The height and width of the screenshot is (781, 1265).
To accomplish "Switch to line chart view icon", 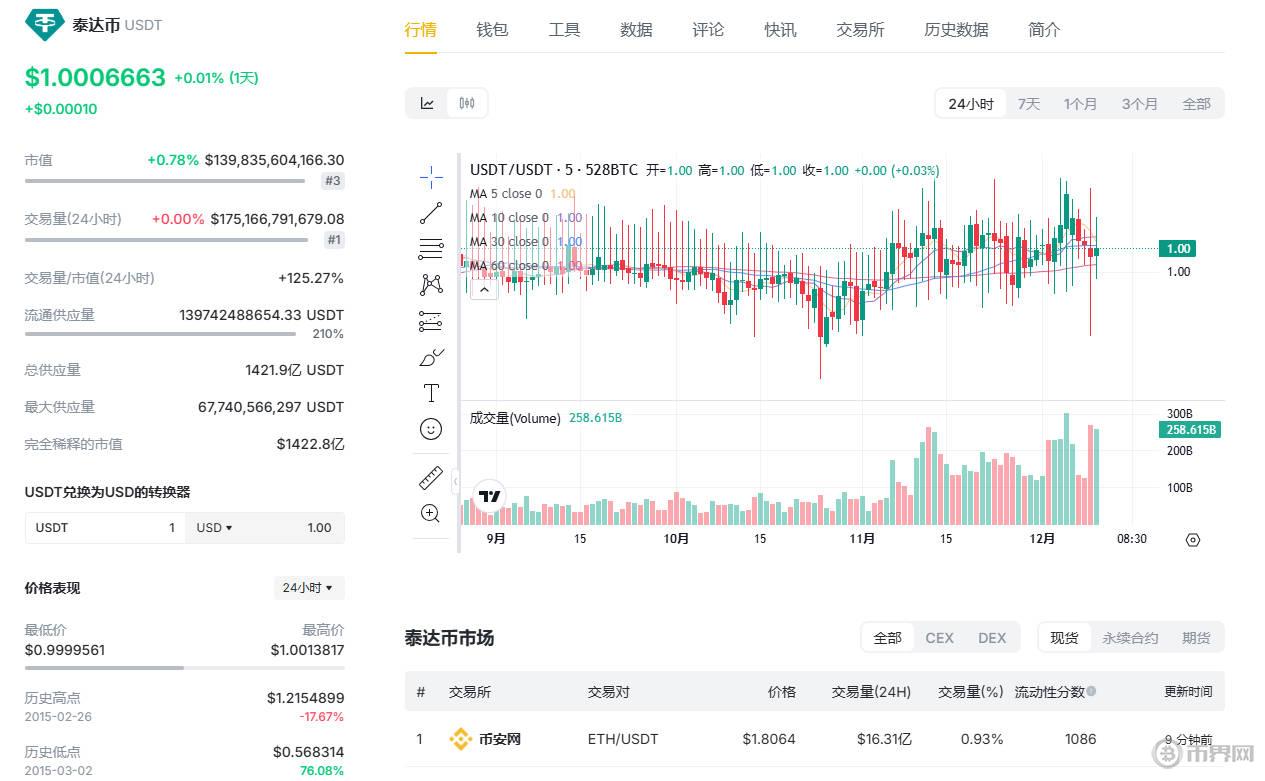I will click(427, 103).
